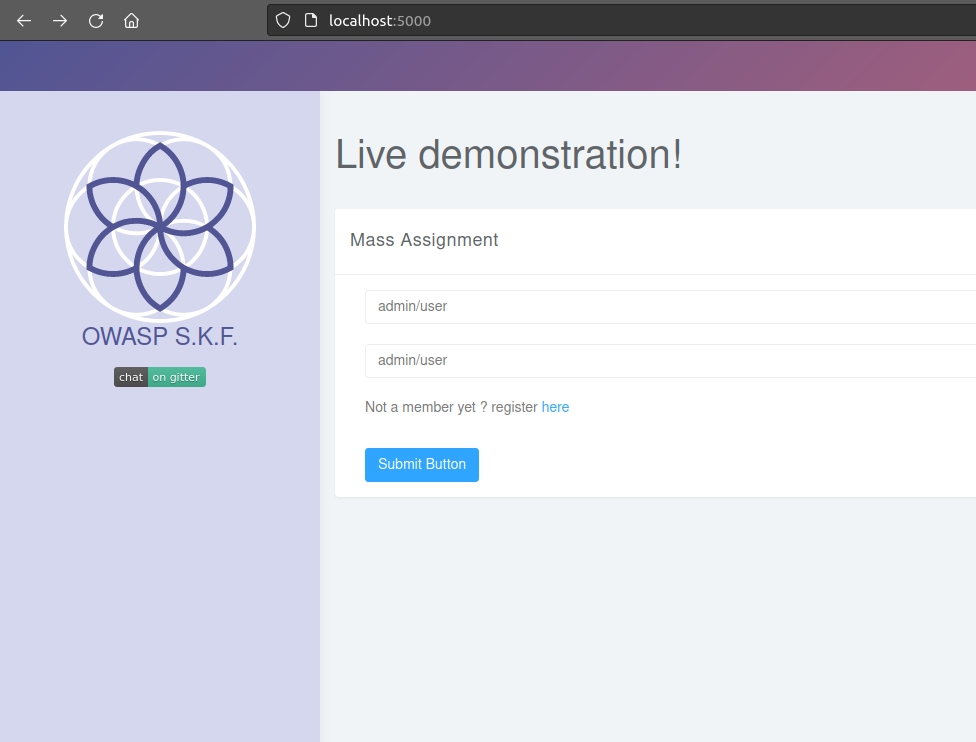This screenshot has height=742, width=976.
Task: Click the tracking protection shield icon
Action: click(x=283, y=20)
